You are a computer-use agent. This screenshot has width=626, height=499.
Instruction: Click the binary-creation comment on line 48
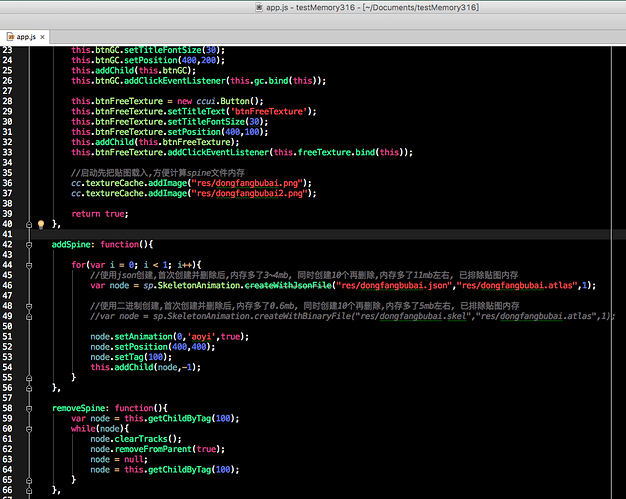(x=305, y=306)
